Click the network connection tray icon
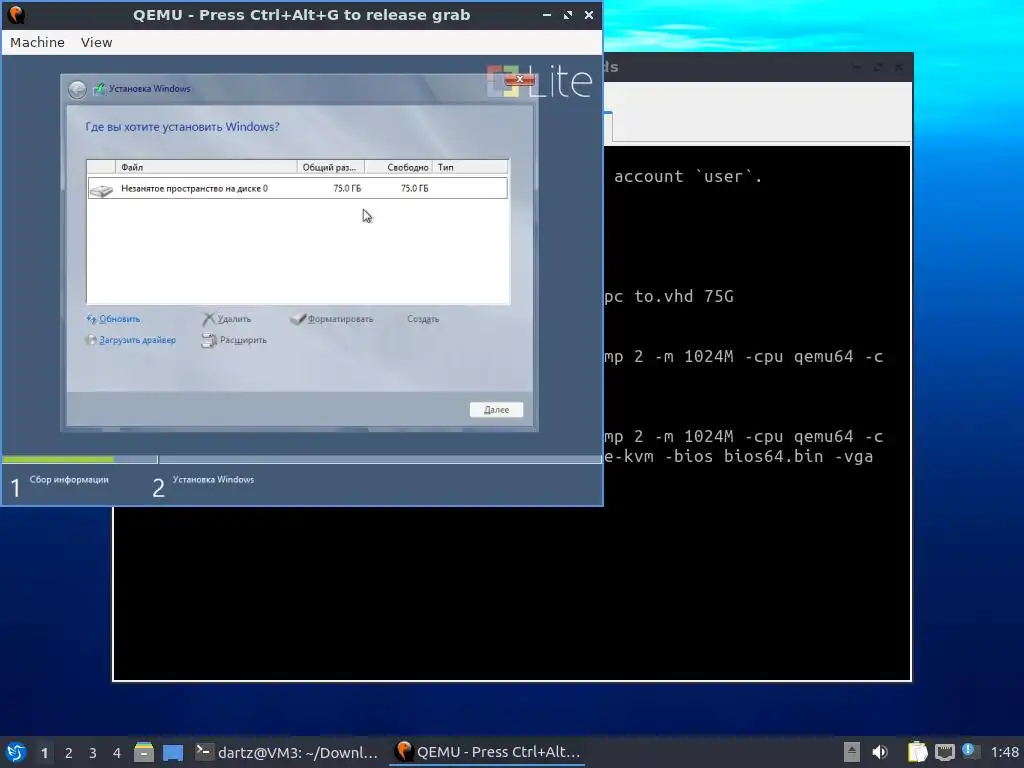1024x768 pixels. (944, 752)
